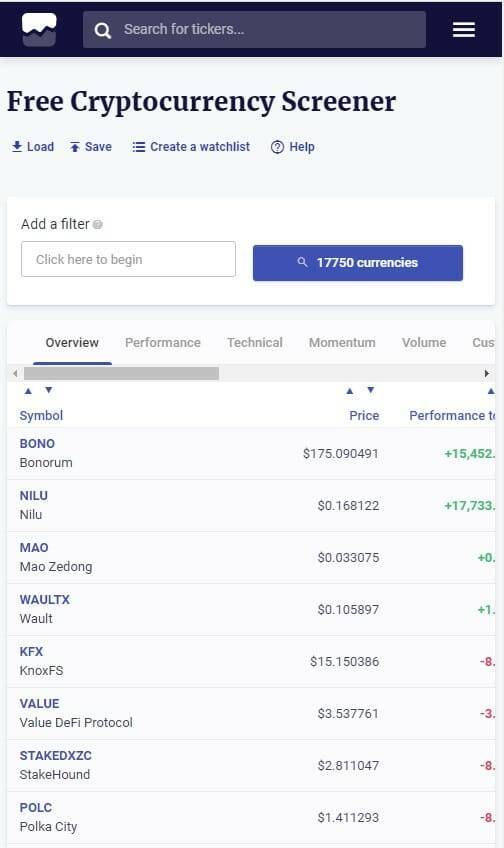Click the Value DeFi Protocol name text
Viewport: 504px width, 848px height.
click(x=76, y=723)
